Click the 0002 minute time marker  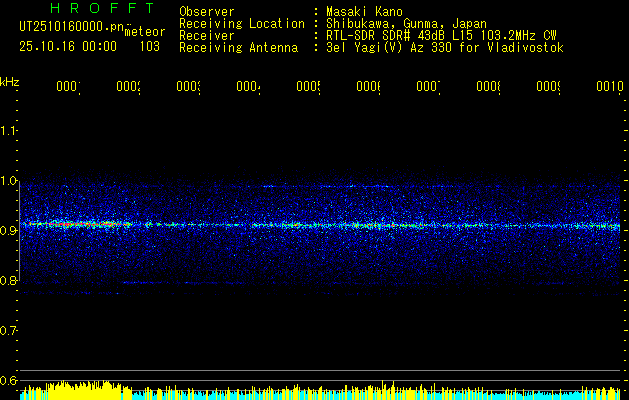tap(128, 87)
